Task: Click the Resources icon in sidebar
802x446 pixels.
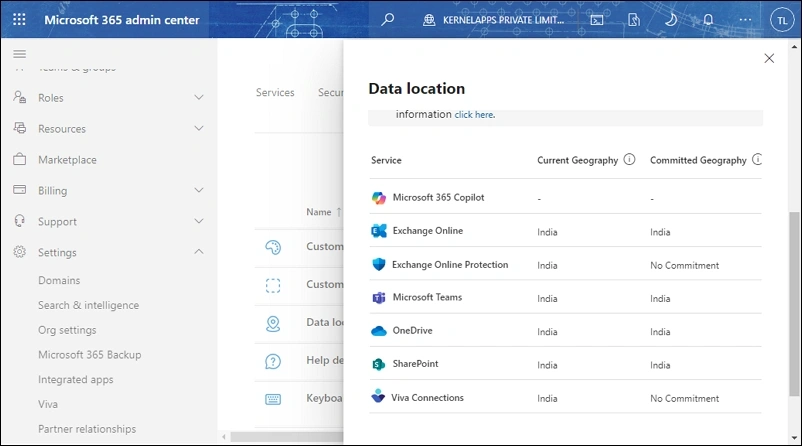Action: tap(19, 128)
